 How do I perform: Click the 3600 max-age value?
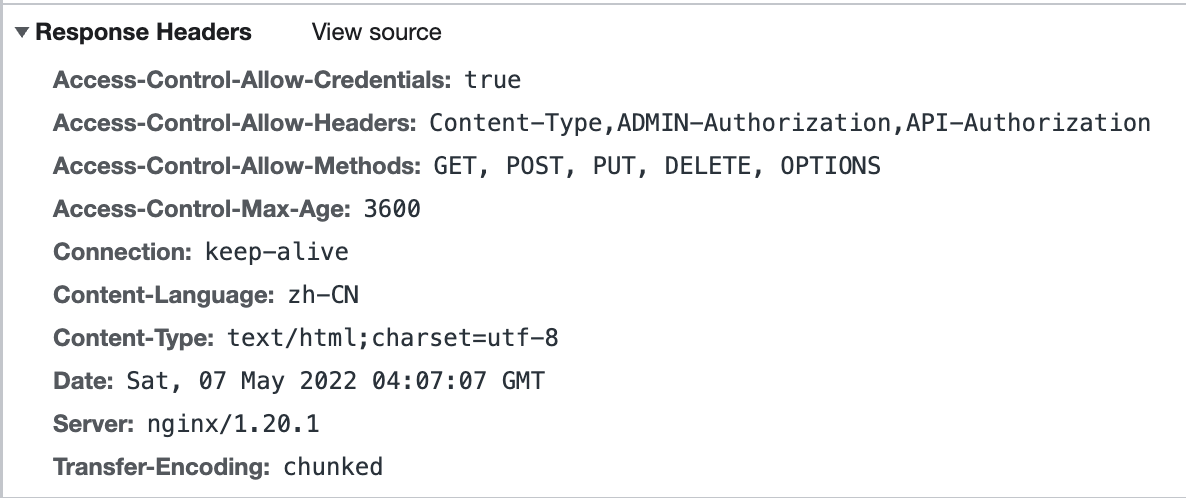pos(393,209)
